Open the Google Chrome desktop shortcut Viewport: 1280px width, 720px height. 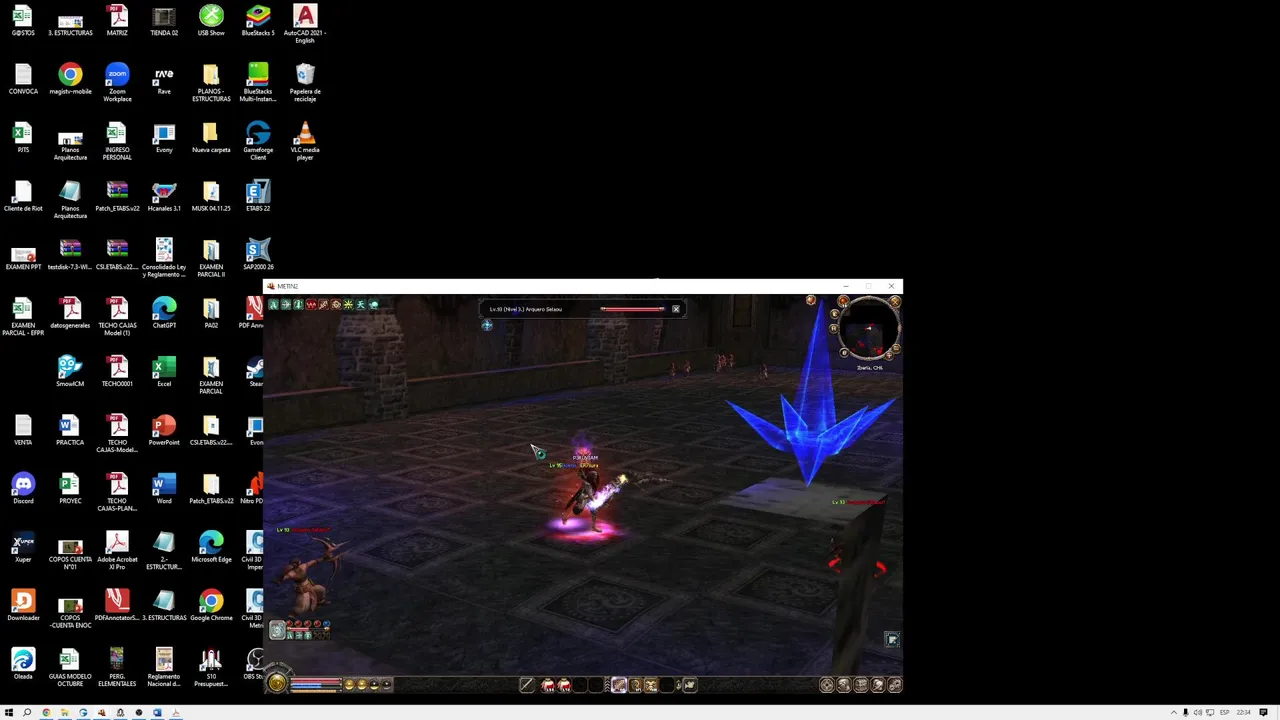(x=211, y=606)
